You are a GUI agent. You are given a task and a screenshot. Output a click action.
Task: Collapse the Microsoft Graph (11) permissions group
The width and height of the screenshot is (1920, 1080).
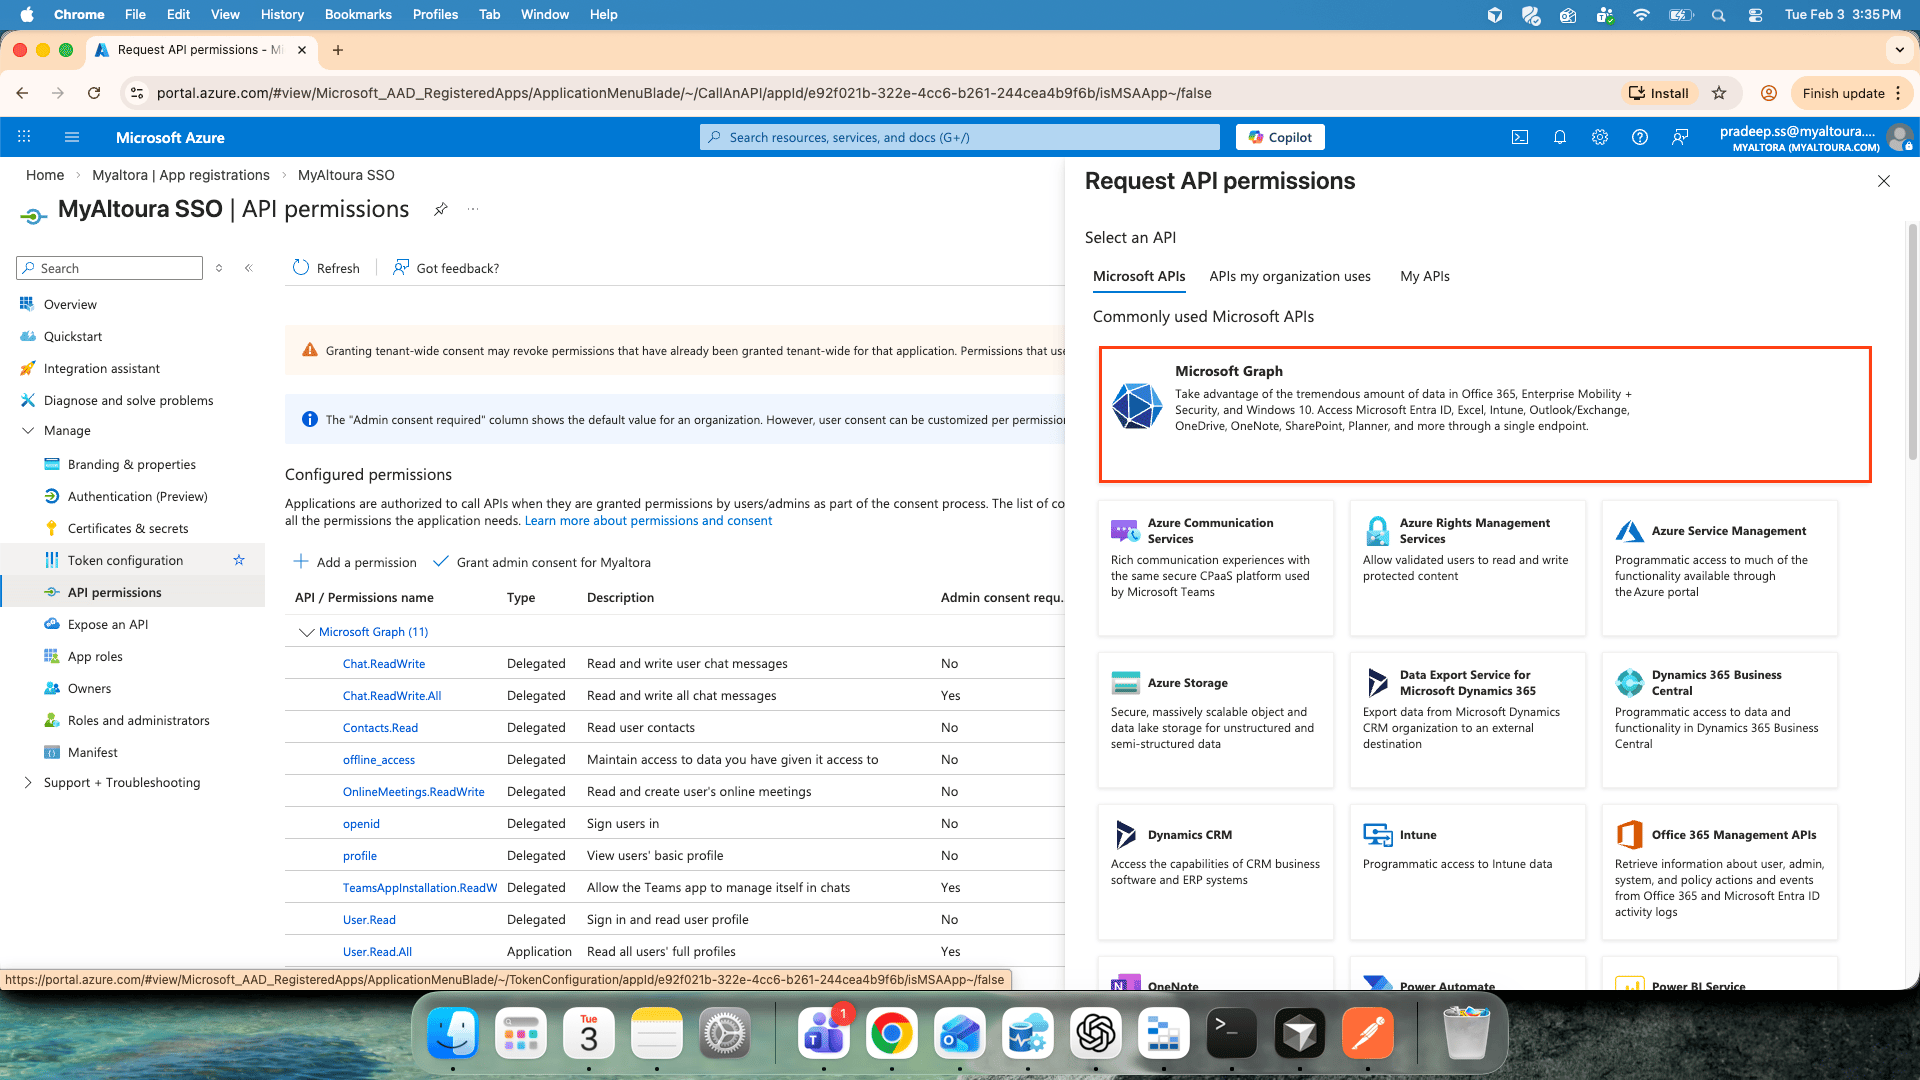307,632
